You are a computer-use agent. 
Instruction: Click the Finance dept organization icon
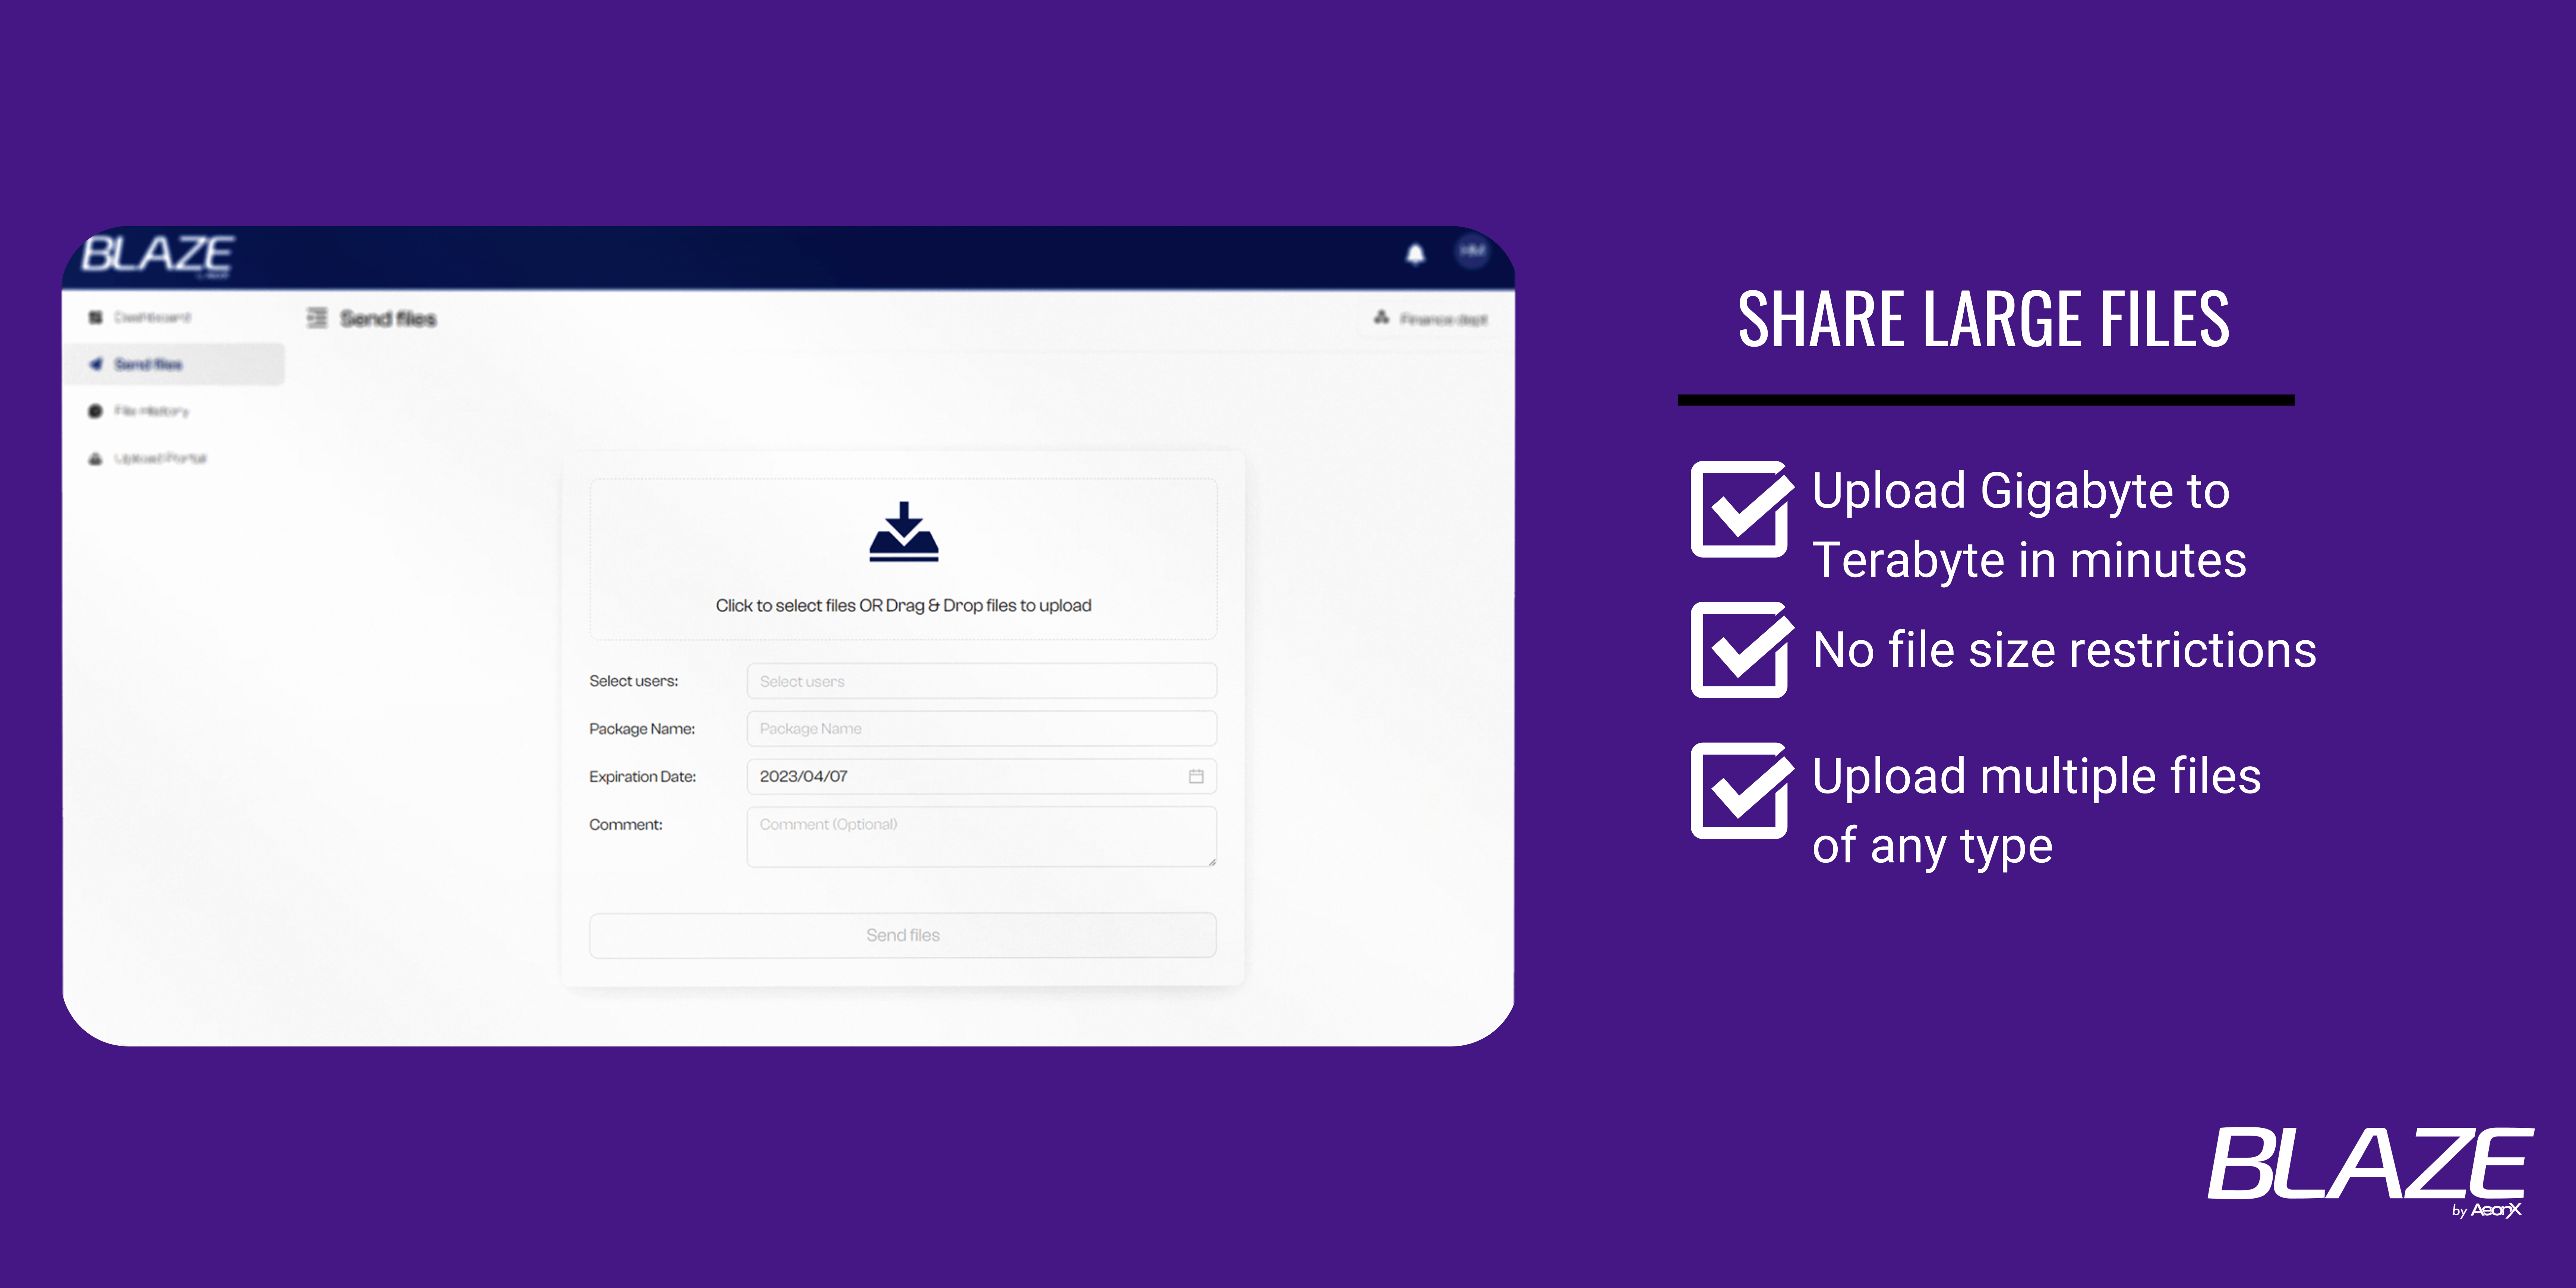click(x=1381, y=318)
